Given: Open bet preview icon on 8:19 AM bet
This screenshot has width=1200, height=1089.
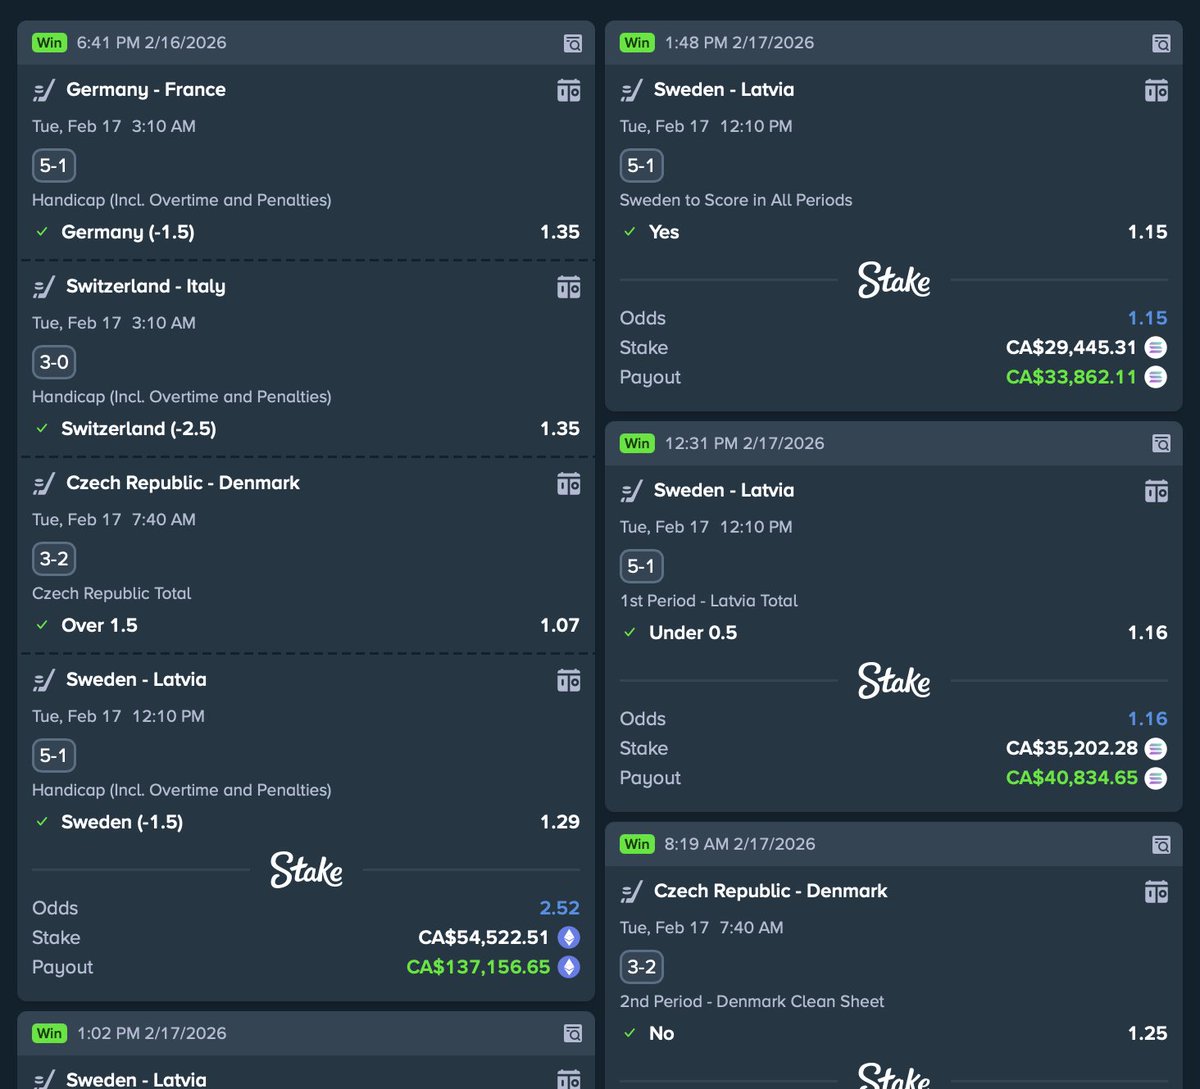Looking at the screenshot, I should coord(1160,844).
